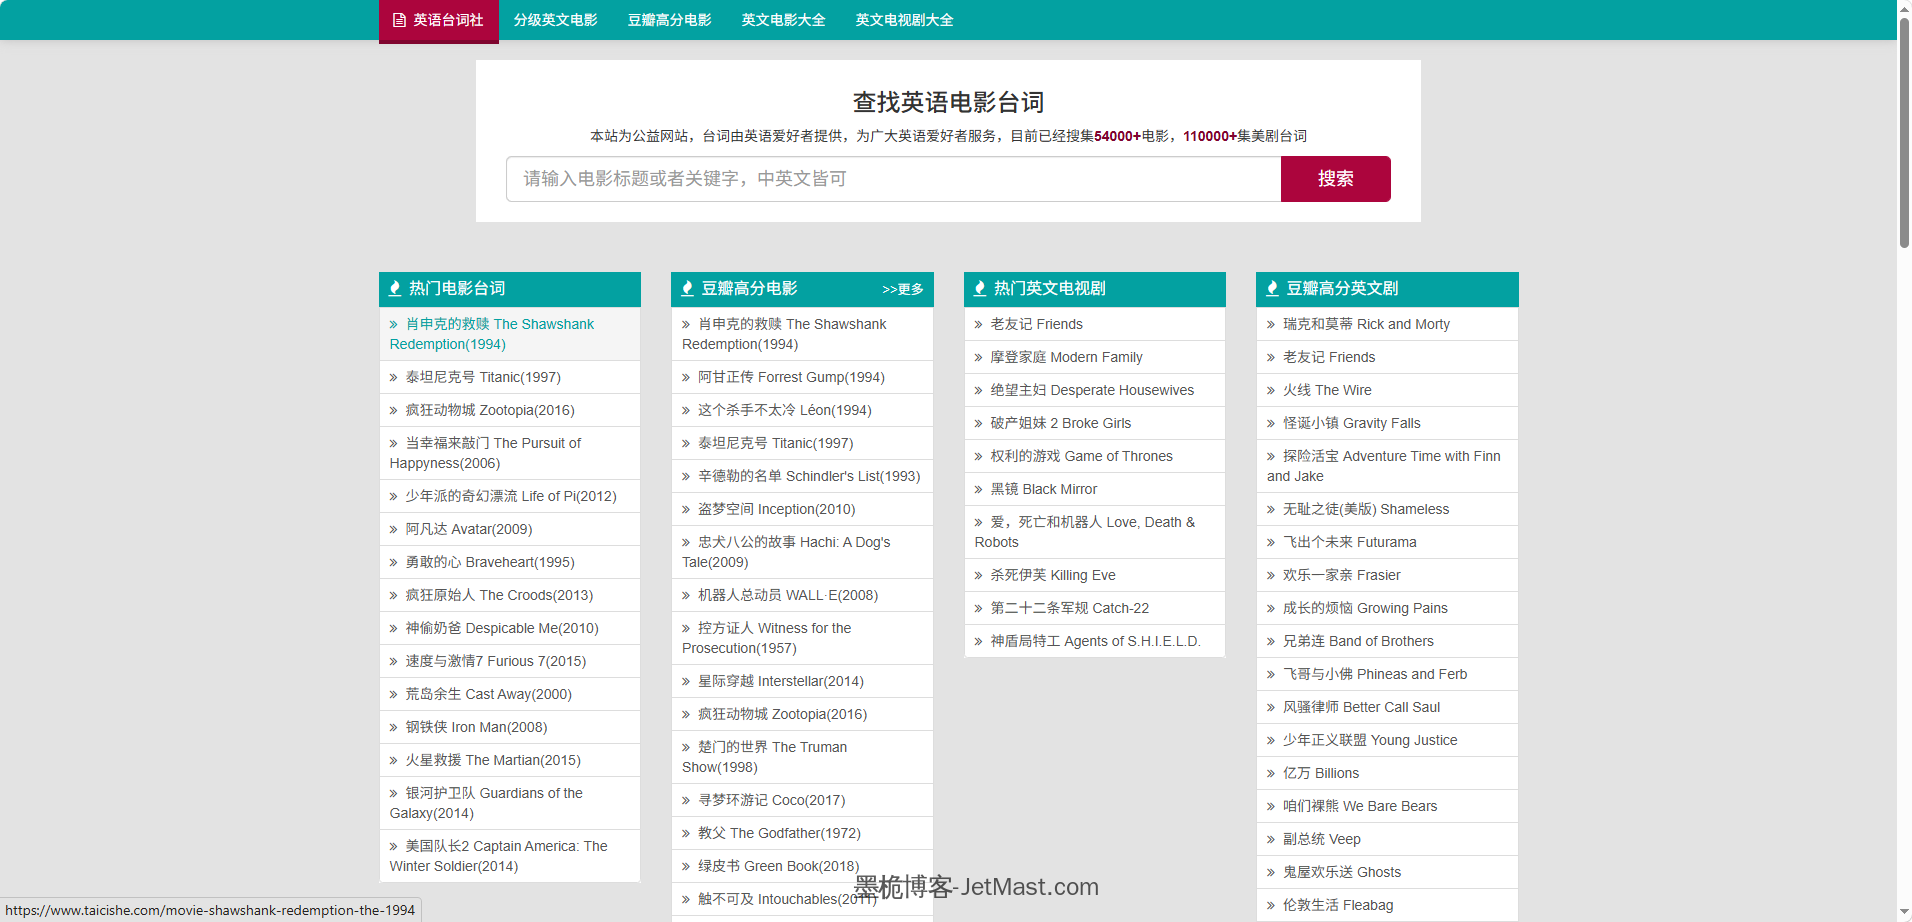The width and height of the screenshot is (1912, 922).
Task: Open 探险活宝 Adventure Time with Finn and Jake
Action: coord(1384,466)
